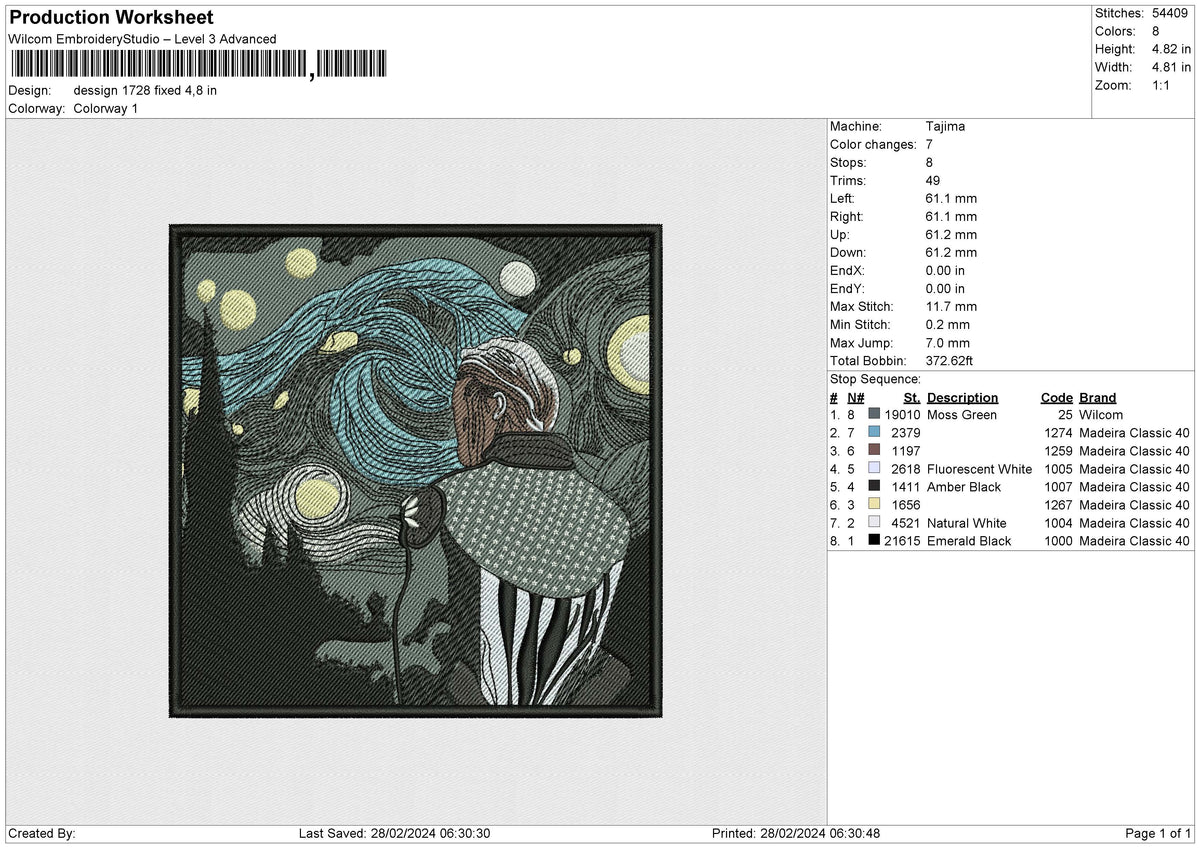Click the stitch count 21615

(902, 541)
